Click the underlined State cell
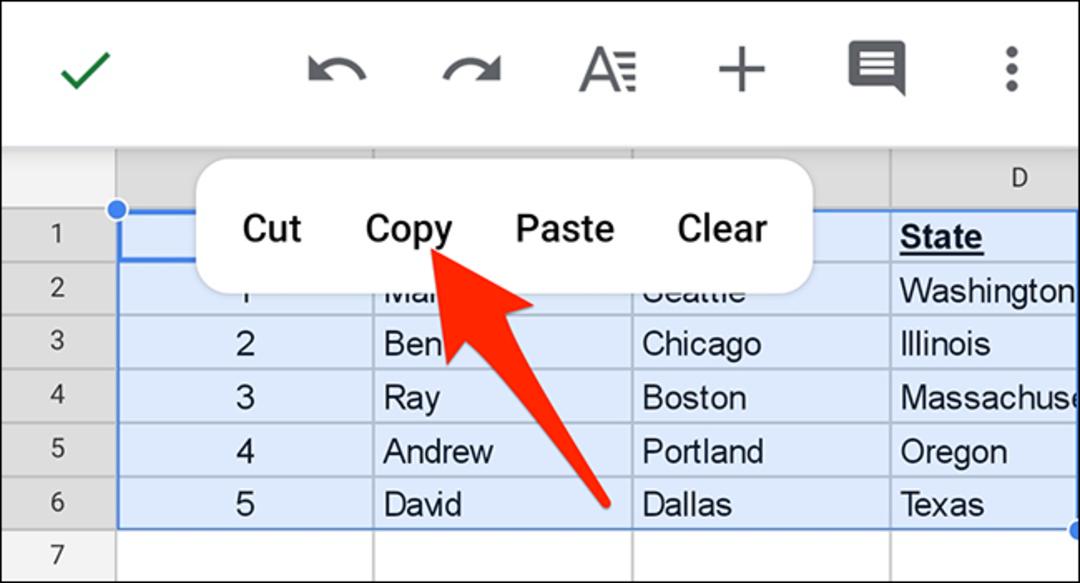This screenshot has width=1080, height=583. 984,236
